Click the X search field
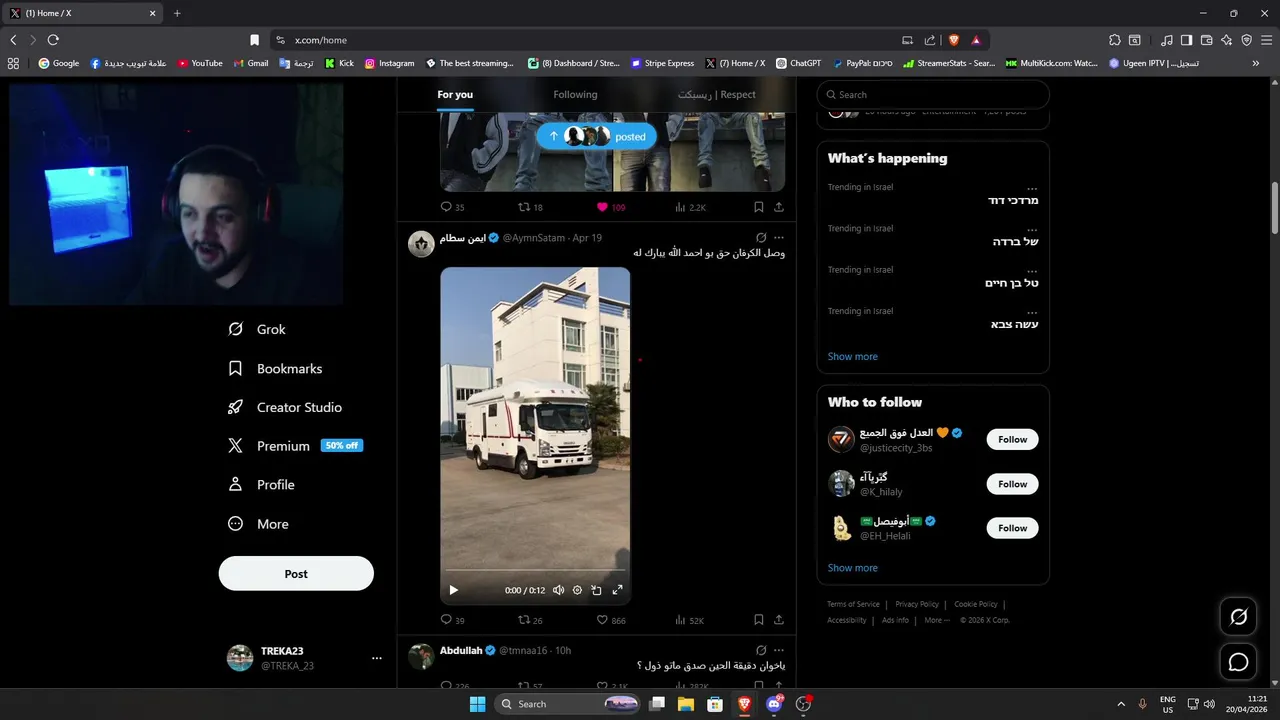 [933, 95]
